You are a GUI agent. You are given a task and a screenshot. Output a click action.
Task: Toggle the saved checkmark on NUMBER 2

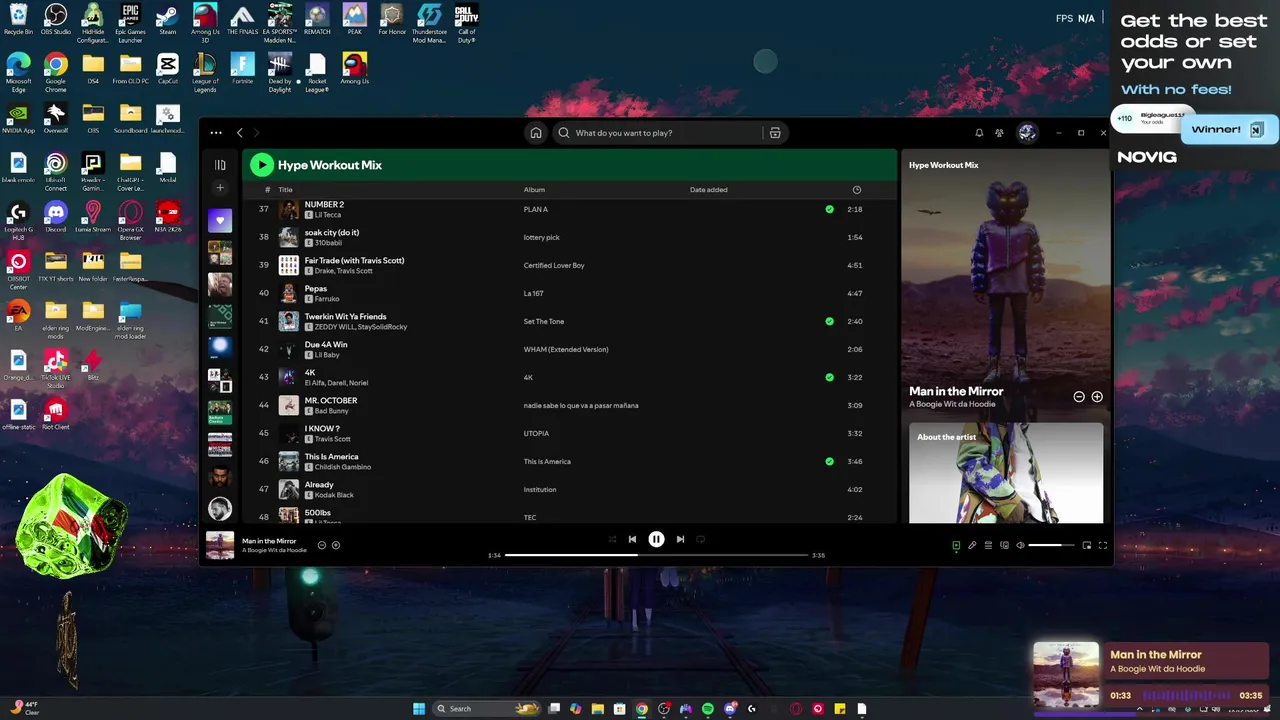[829, 209]
